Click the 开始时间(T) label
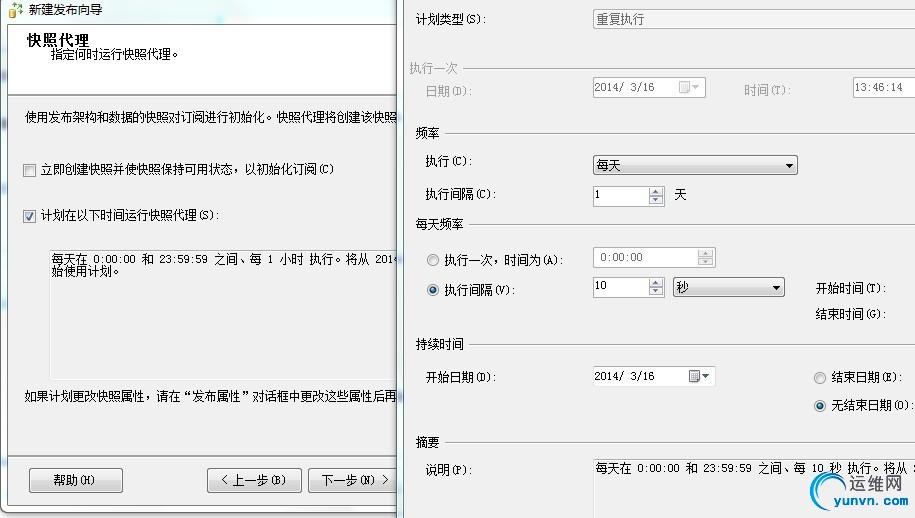Image resolution: width=915 pixels, height=518 pixels. point(851,288)
